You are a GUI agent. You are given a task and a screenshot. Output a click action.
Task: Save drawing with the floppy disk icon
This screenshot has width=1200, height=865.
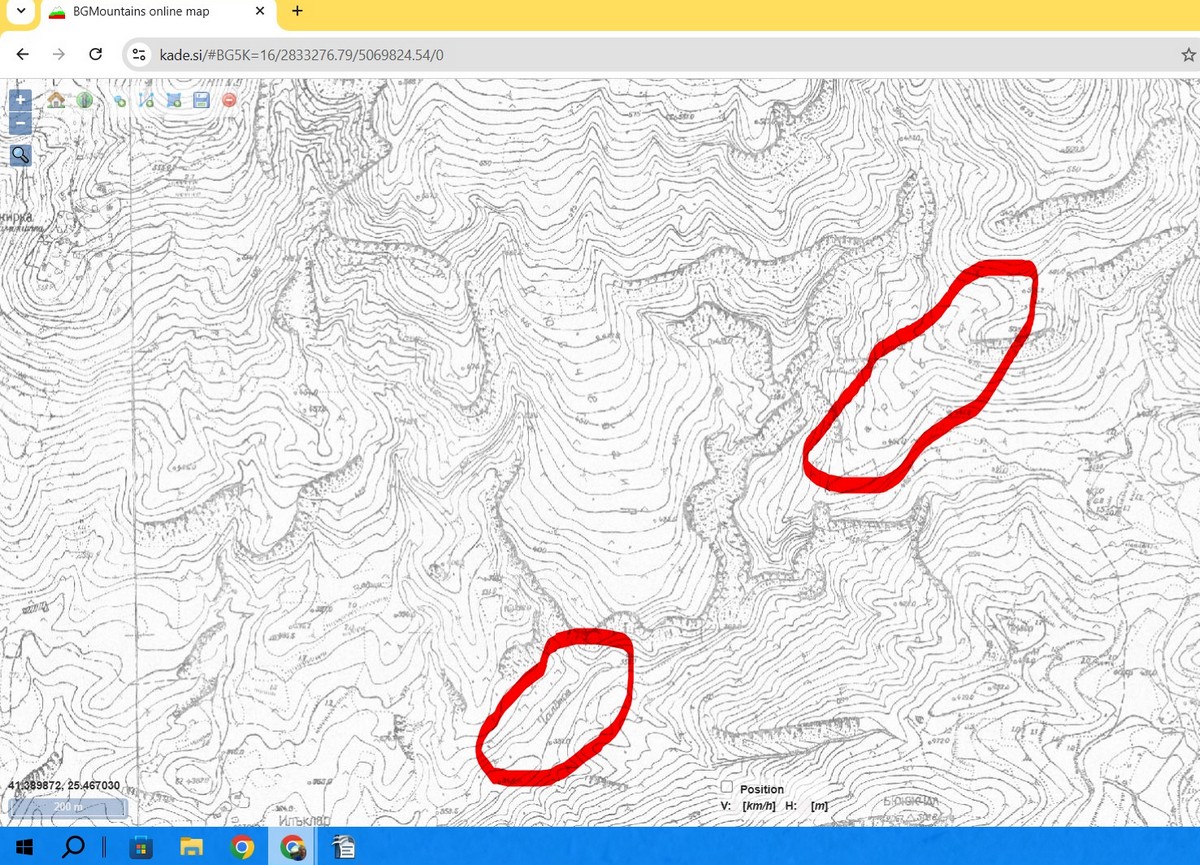(x=201, y=100)
